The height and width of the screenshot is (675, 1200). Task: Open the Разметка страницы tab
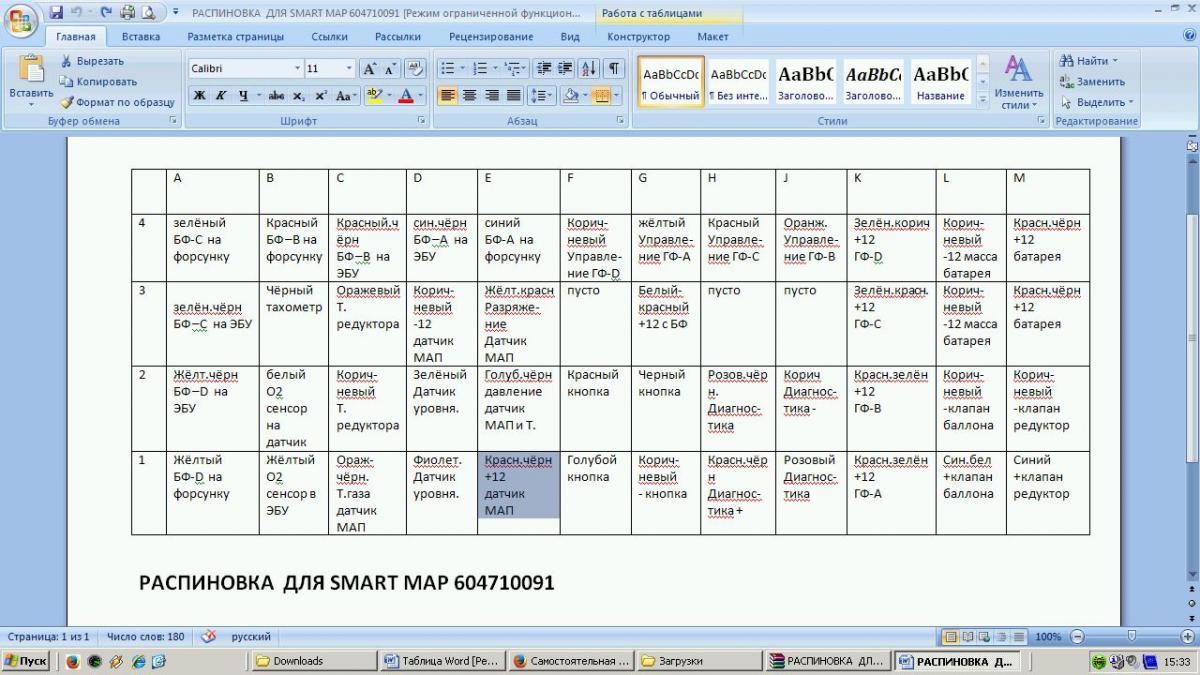pos(235,37)
